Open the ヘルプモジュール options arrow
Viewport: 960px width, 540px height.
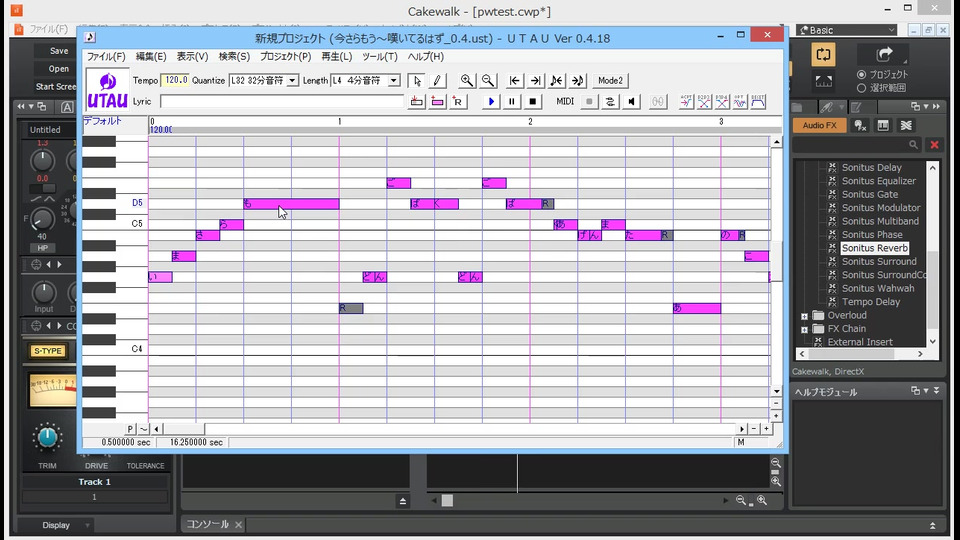tap(926, 391)
